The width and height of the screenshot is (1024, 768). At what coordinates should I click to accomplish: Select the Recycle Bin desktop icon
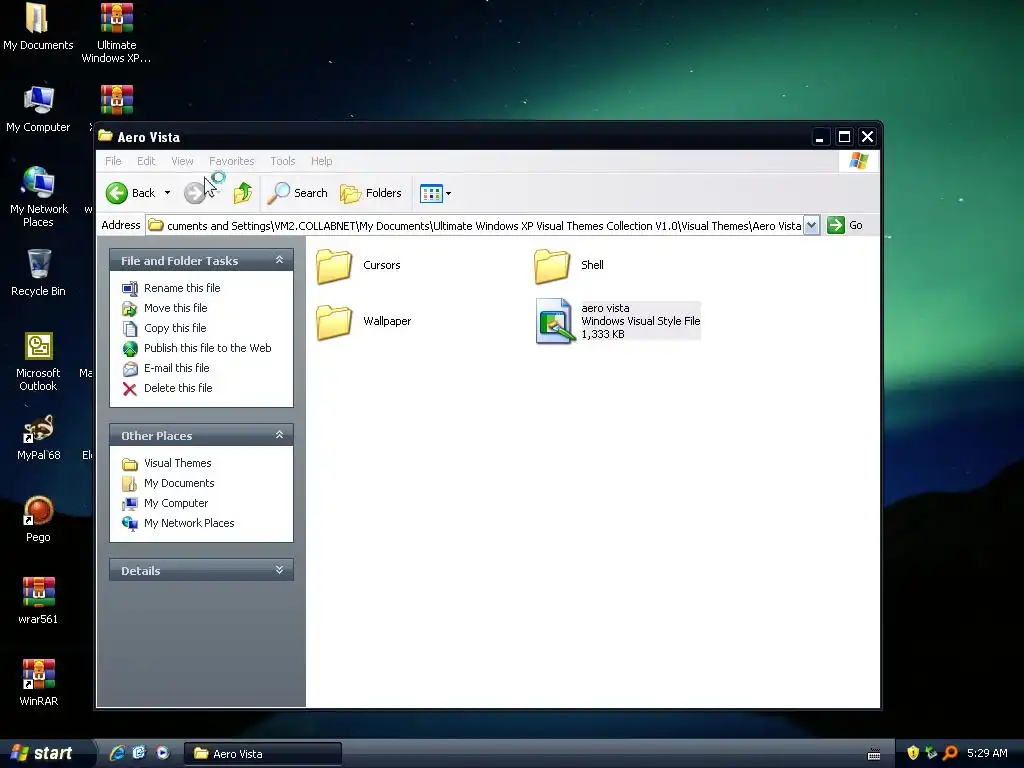(39, 272)
